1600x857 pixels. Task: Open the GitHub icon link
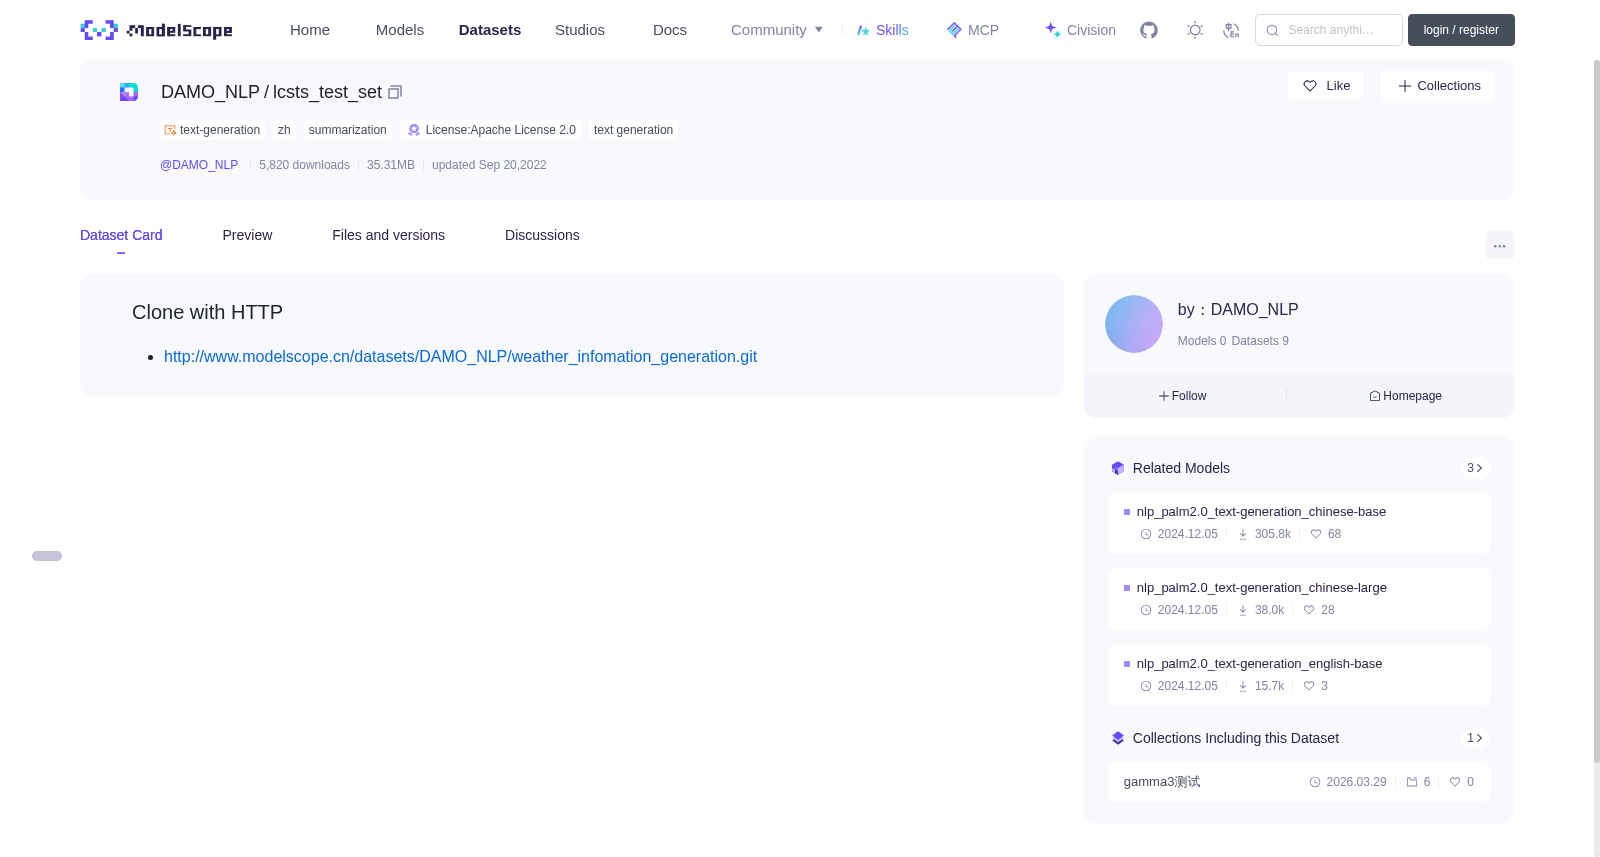[1149, 30]
